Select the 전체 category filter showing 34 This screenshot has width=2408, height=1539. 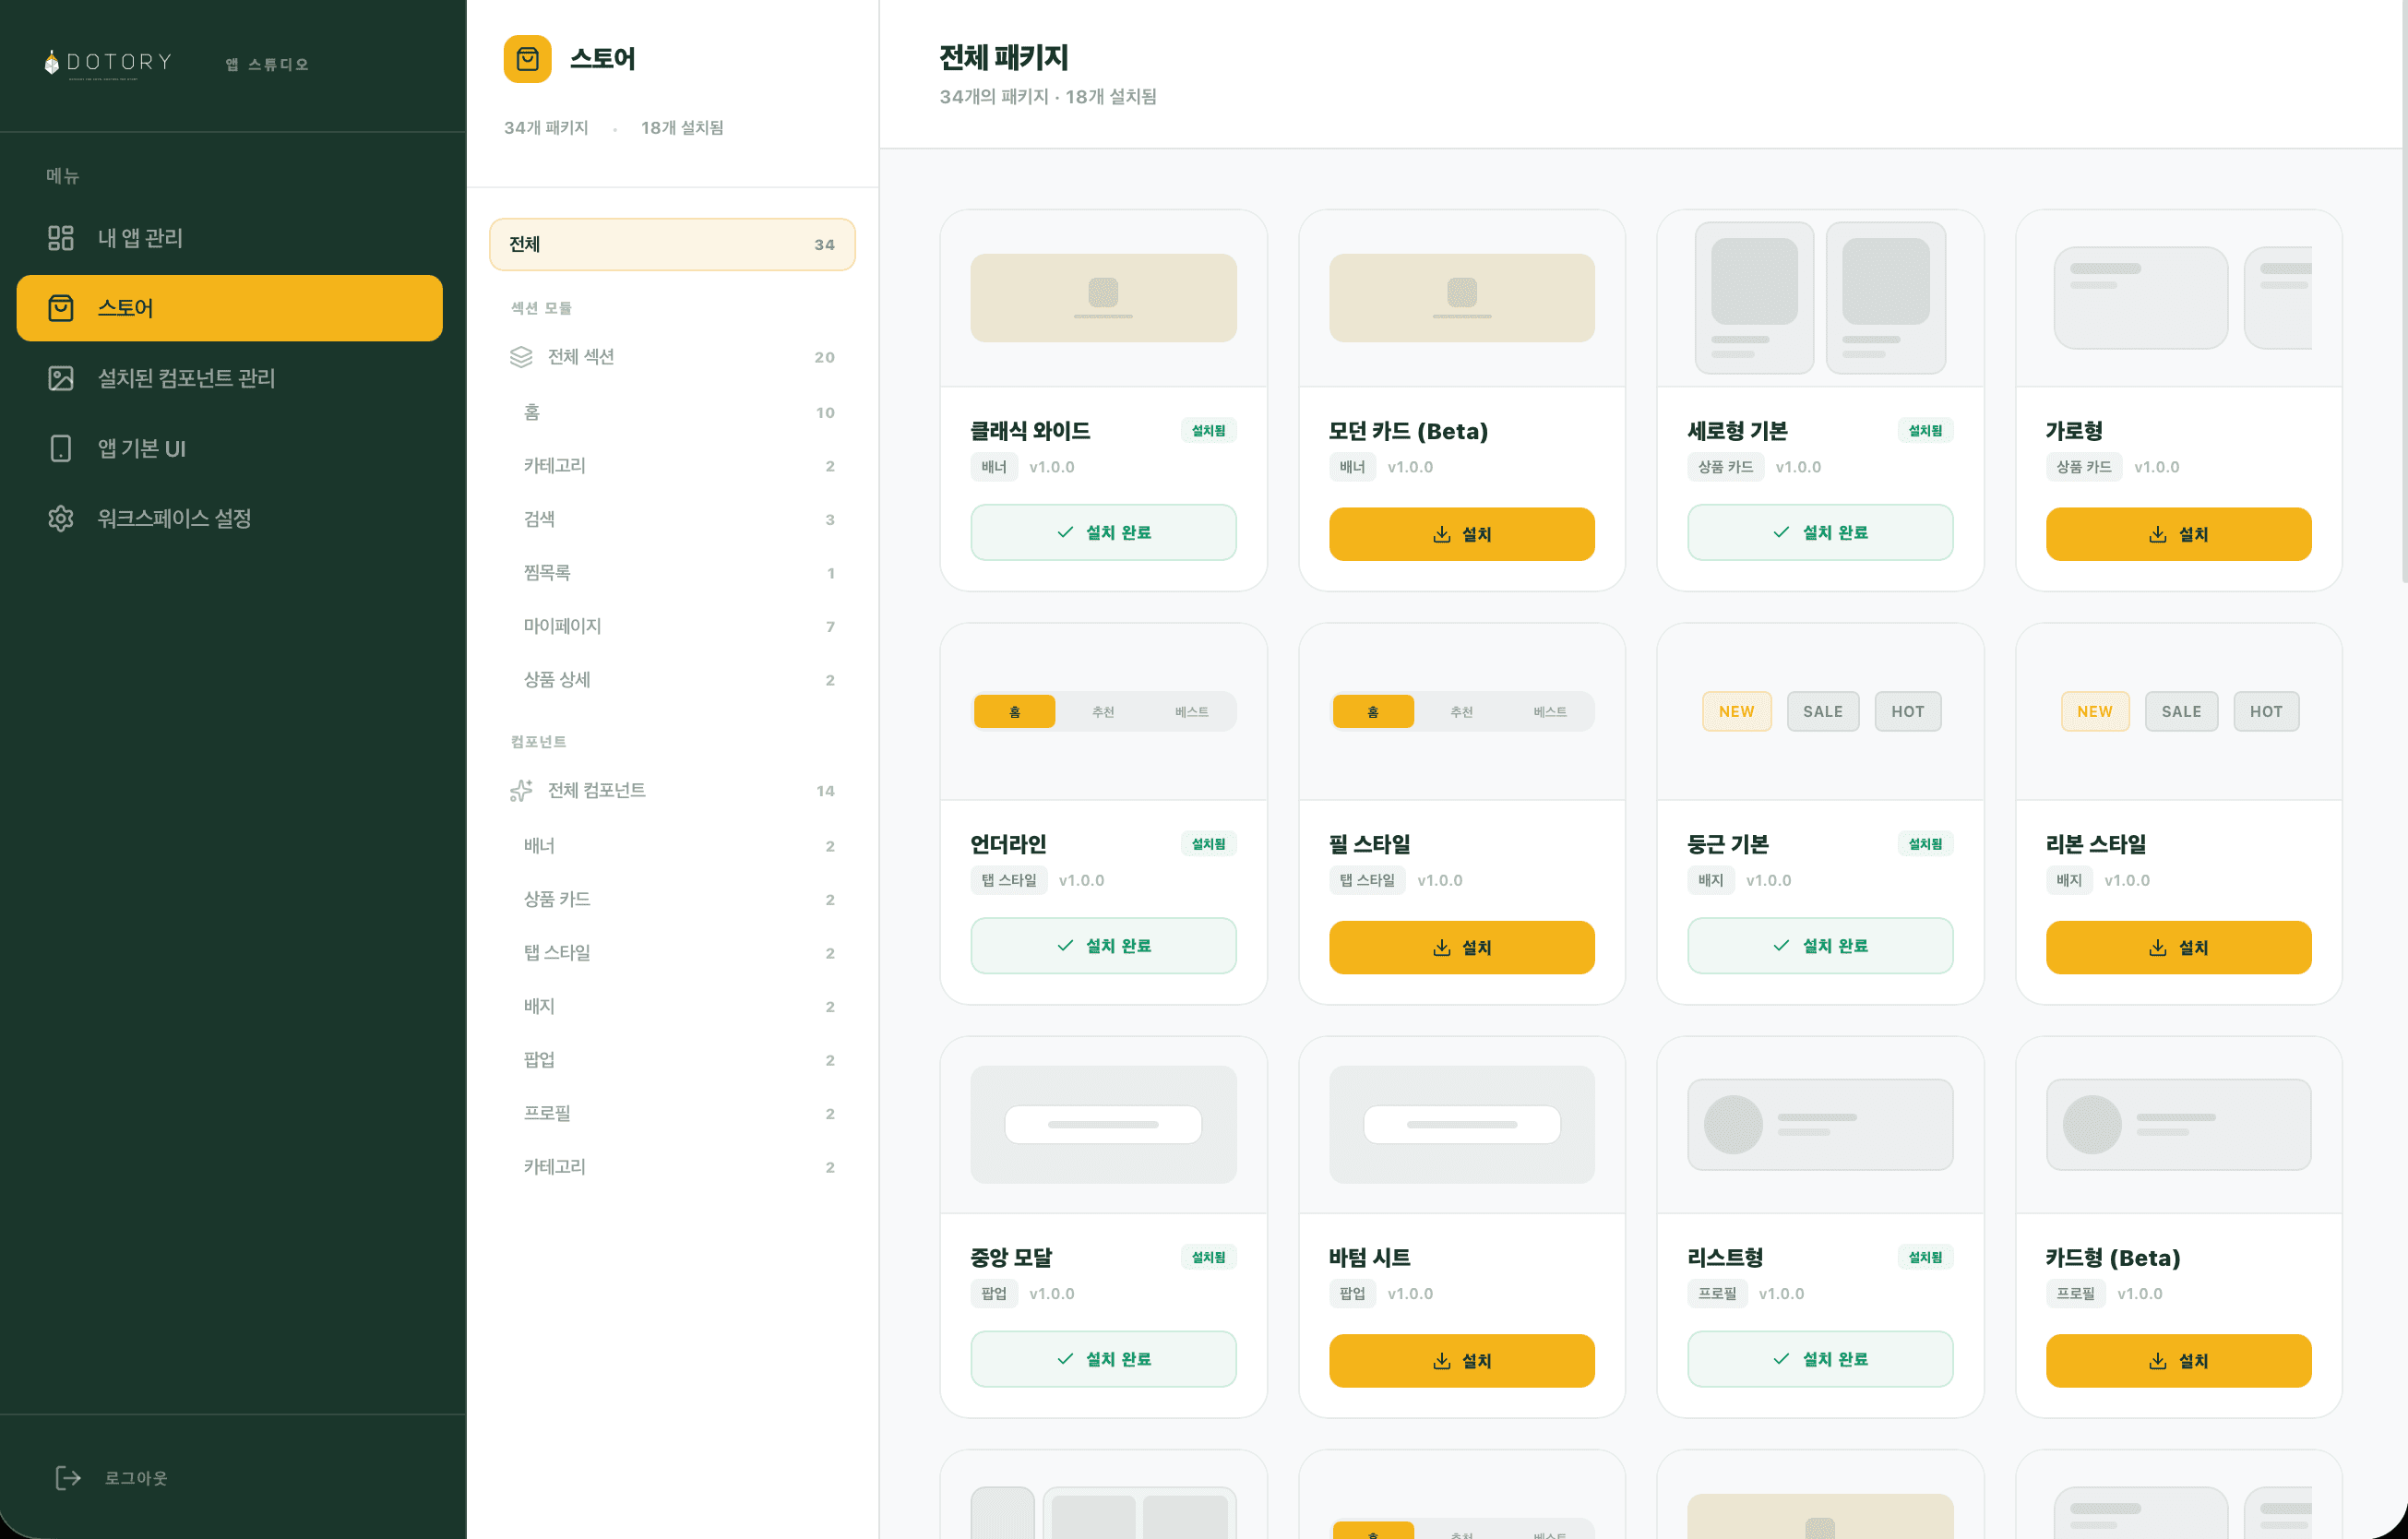pos(672,244)
